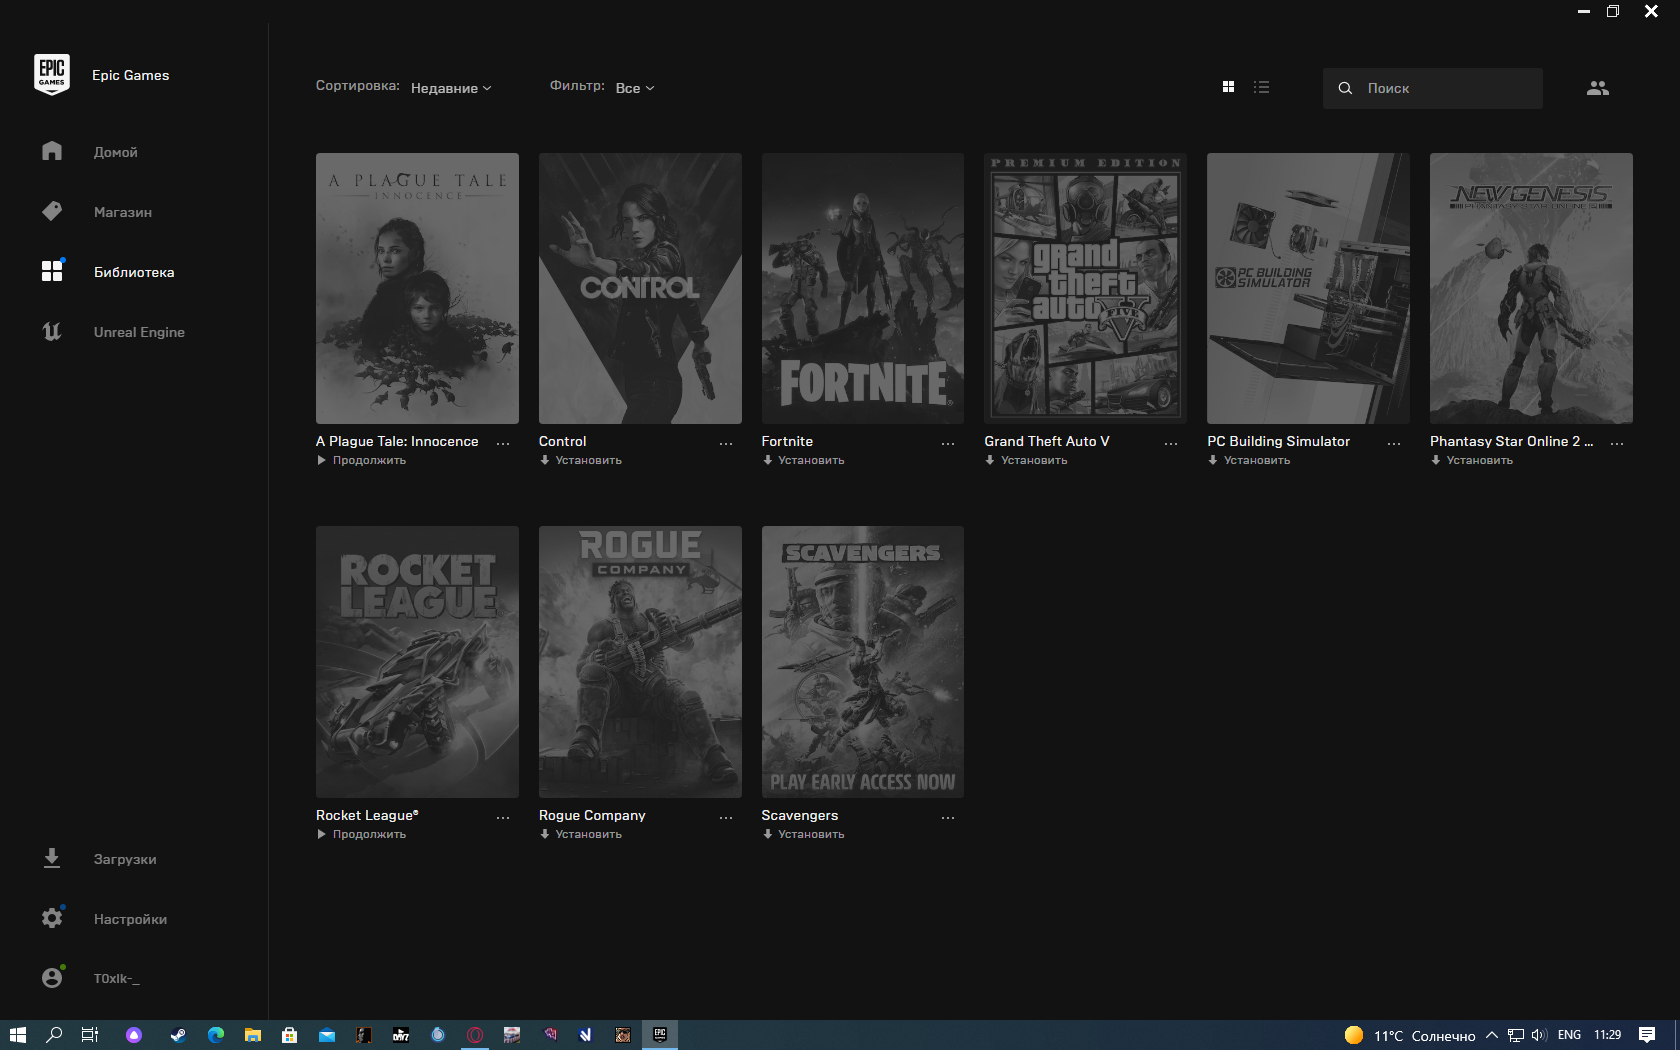Switch to grid view

tap(1228, 87)
